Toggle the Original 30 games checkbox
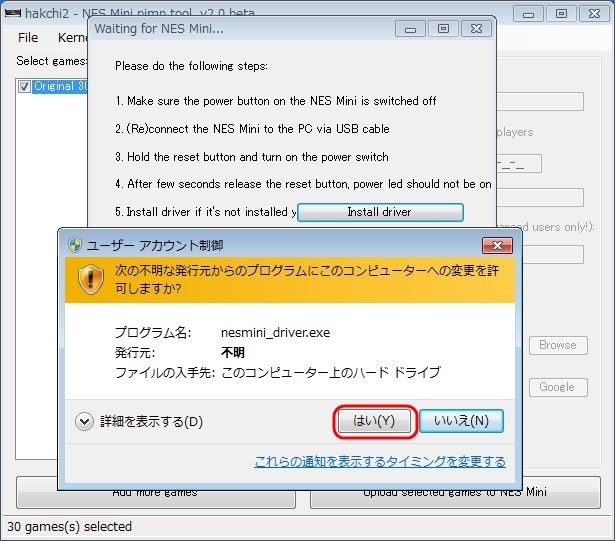Image resolution: width=615 pixels, height=541 pixels. 24,86
